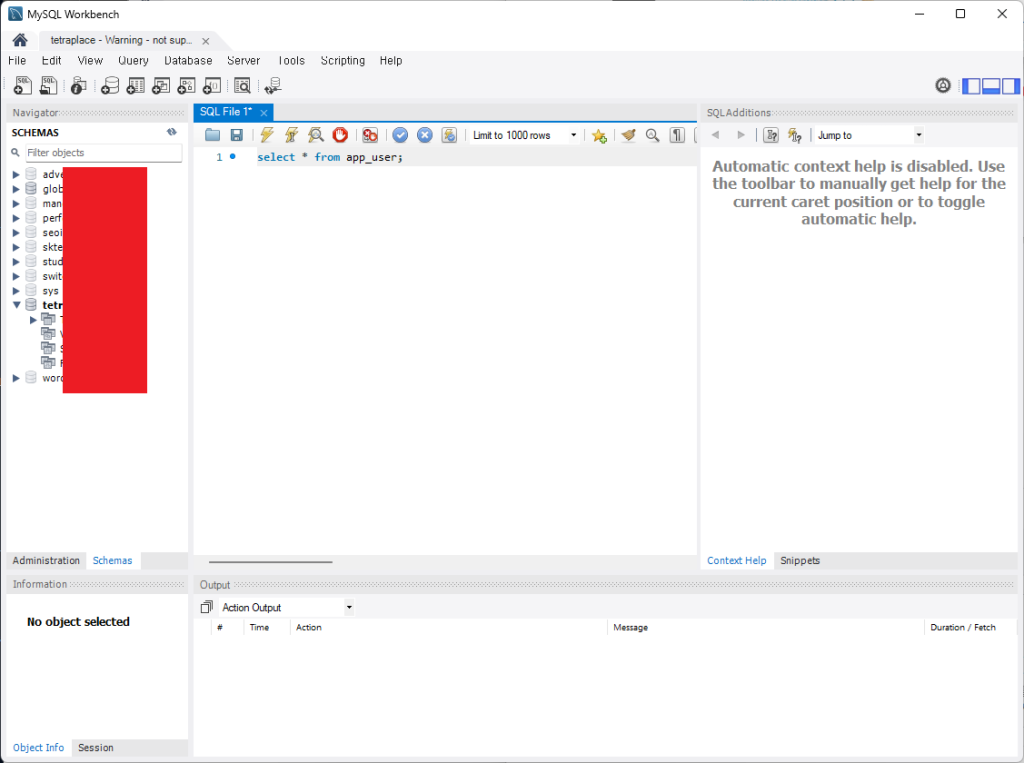Click the editor horizontal scrollbar
Image resolution: width=1024 pixels, height=763 pixels.
(x=270, y=561)
